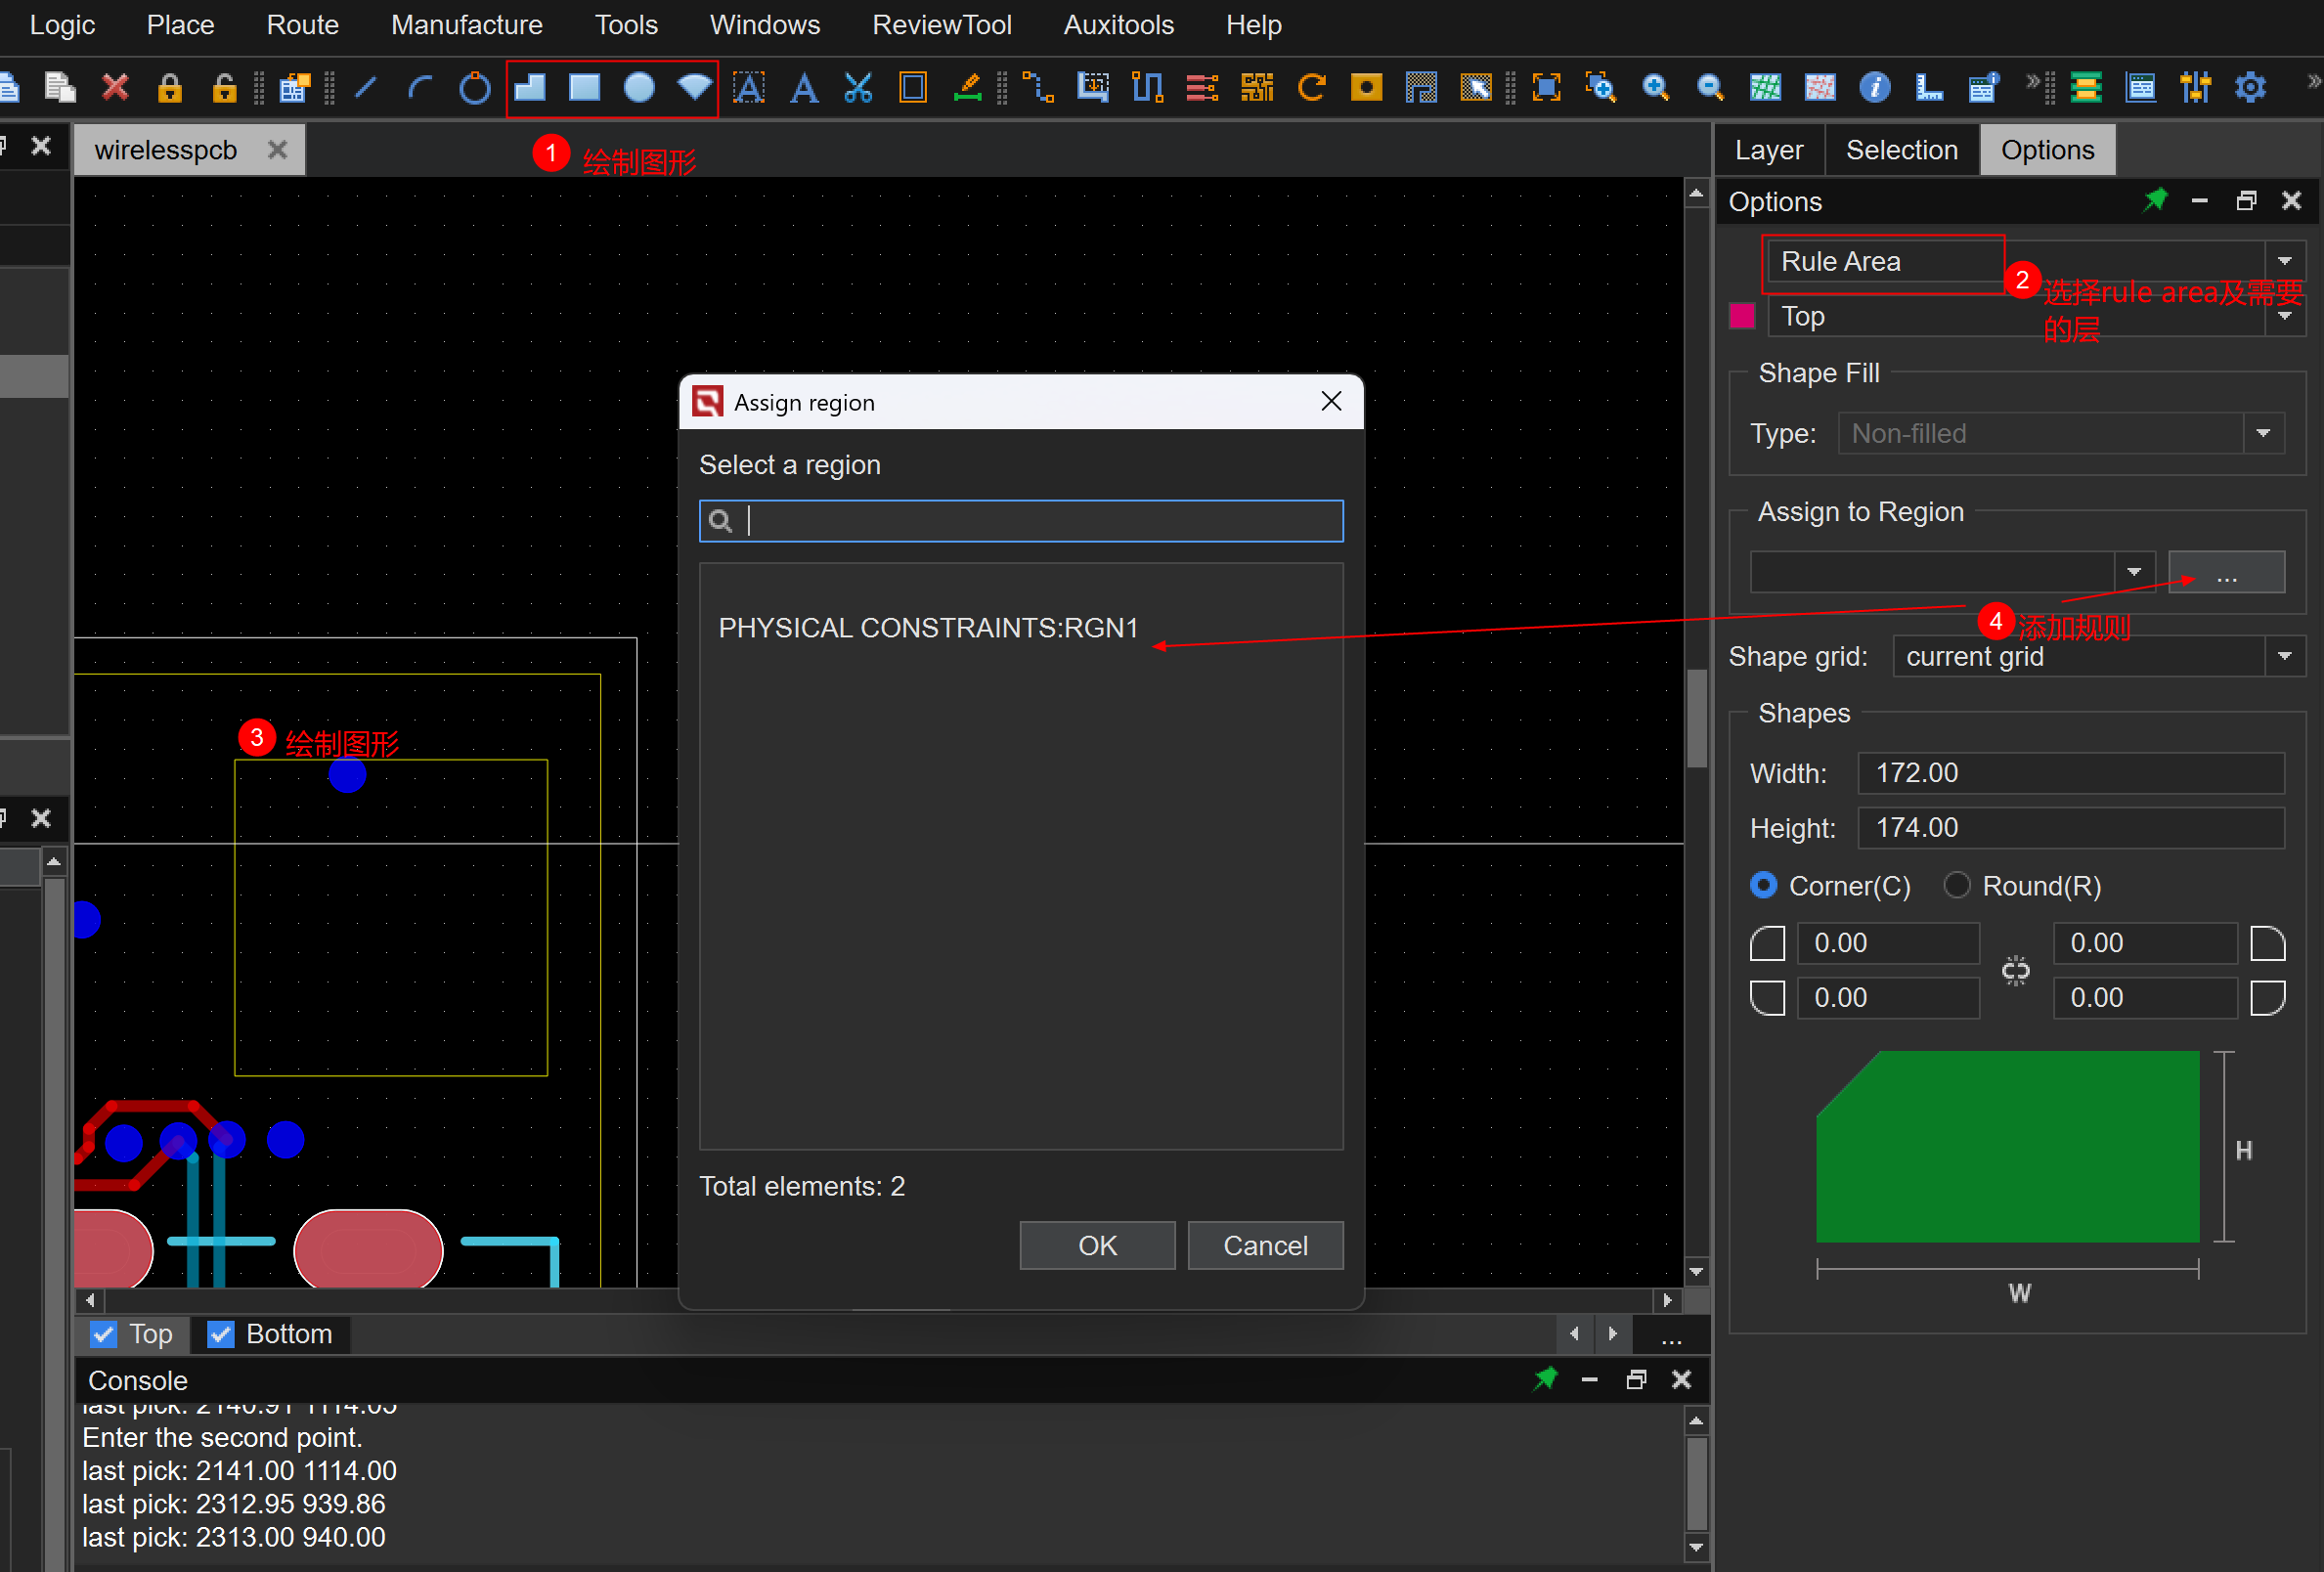The image size is (2324, 1572).
Task: Click the red X delete icon
Action: coord(116,88)
